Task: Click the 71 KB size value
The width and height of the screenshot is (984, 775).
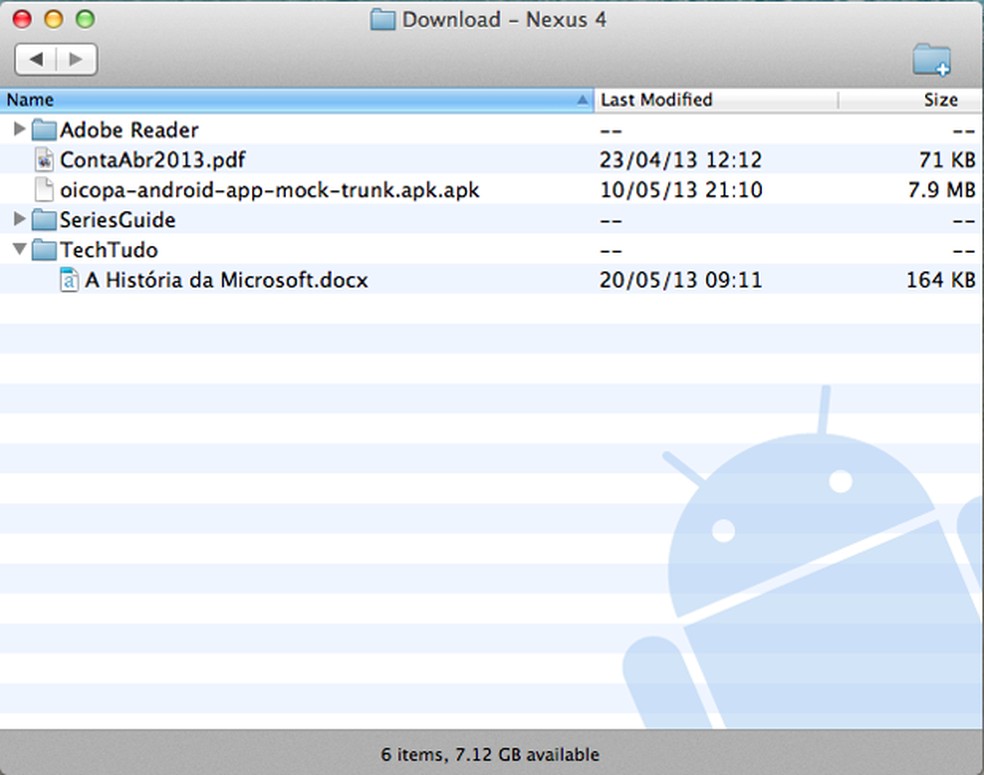Action: (947, 160)
